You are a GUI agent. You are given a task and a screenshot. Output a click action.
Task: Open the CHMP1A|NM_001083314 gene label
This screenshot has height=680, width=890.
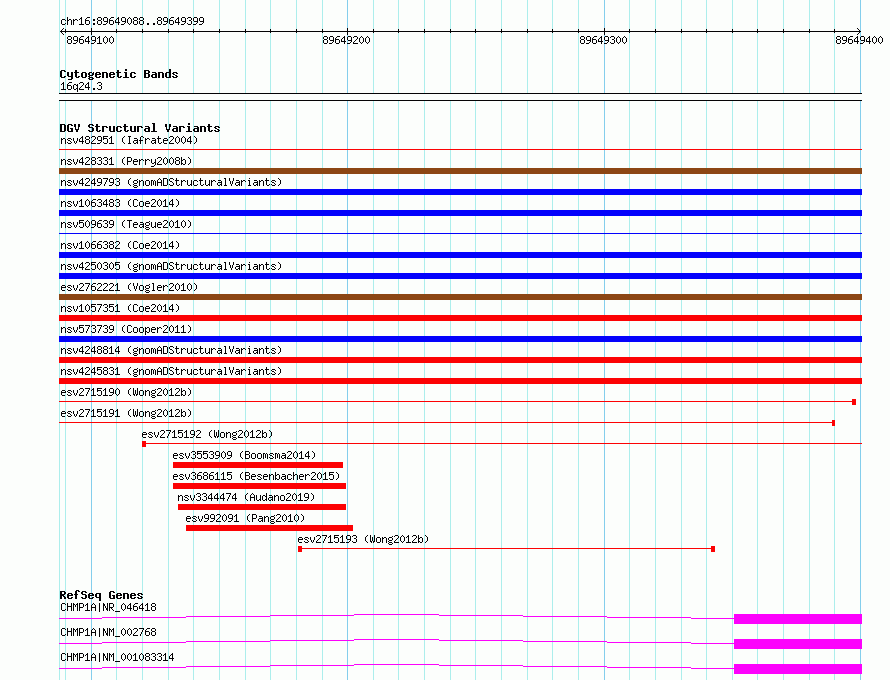[117, 657]
